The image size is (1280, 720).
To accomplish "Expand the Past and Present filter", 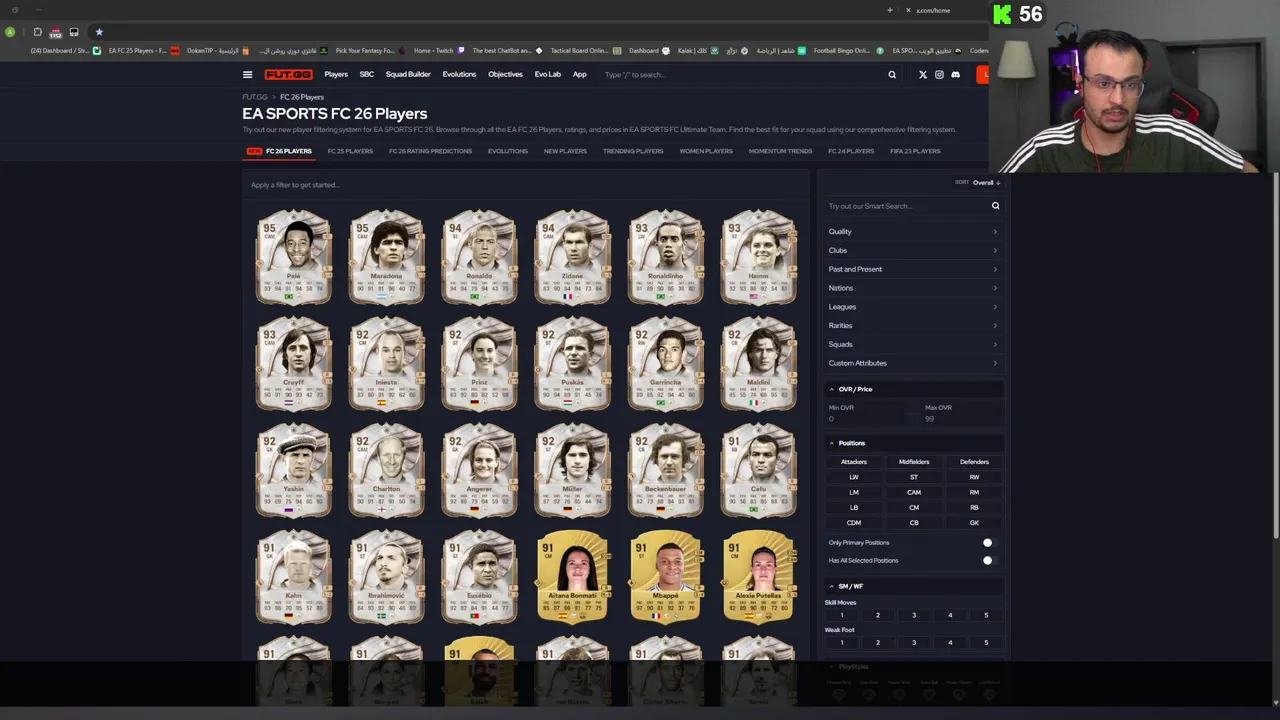I will pos(913,269).
